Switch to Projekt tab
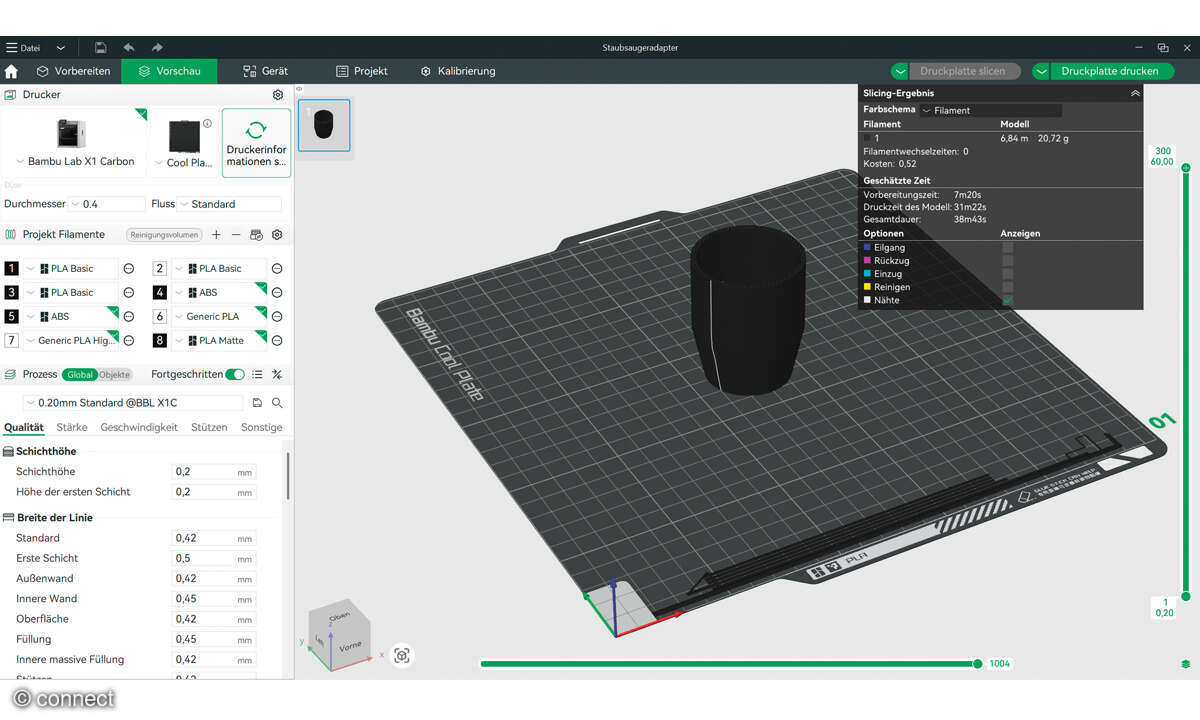Screen dimensions: 1200x720 pyautogui.click(x=362, y=71)
